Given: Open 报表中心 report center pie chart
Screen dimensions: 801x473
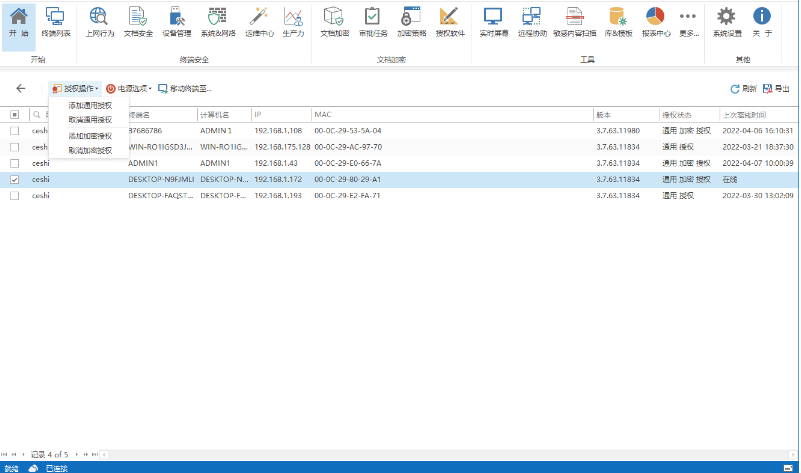Looking at the screenshot, I should (656, 21).
